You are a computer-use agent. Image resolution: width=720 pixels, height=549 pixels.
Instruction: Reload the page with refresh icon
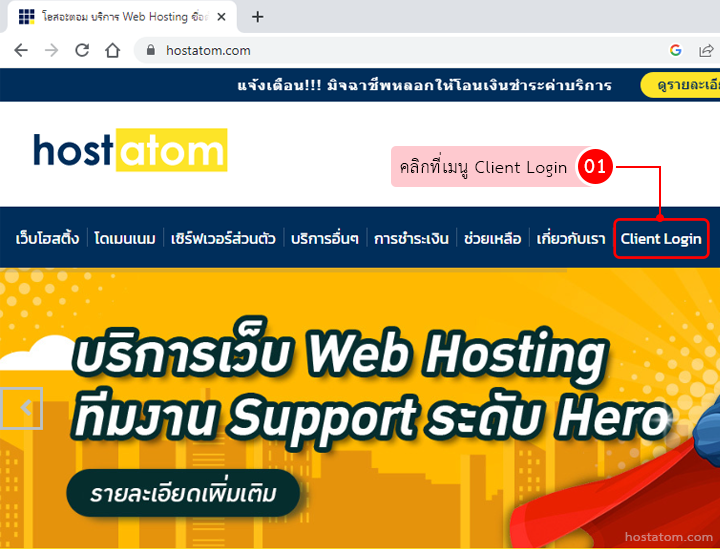[82, 50]
